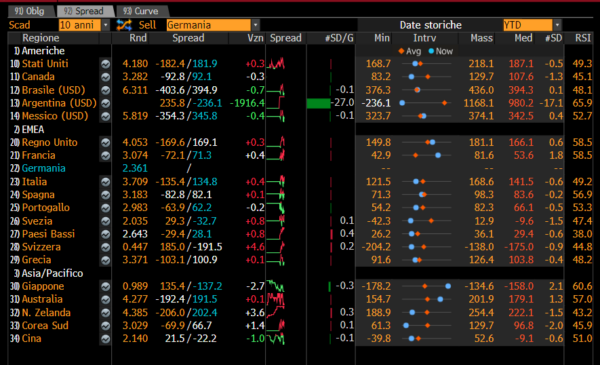Open the Oblg tab
The height and width of the screenshot is (365, 600).
click(x=30, y=11)
